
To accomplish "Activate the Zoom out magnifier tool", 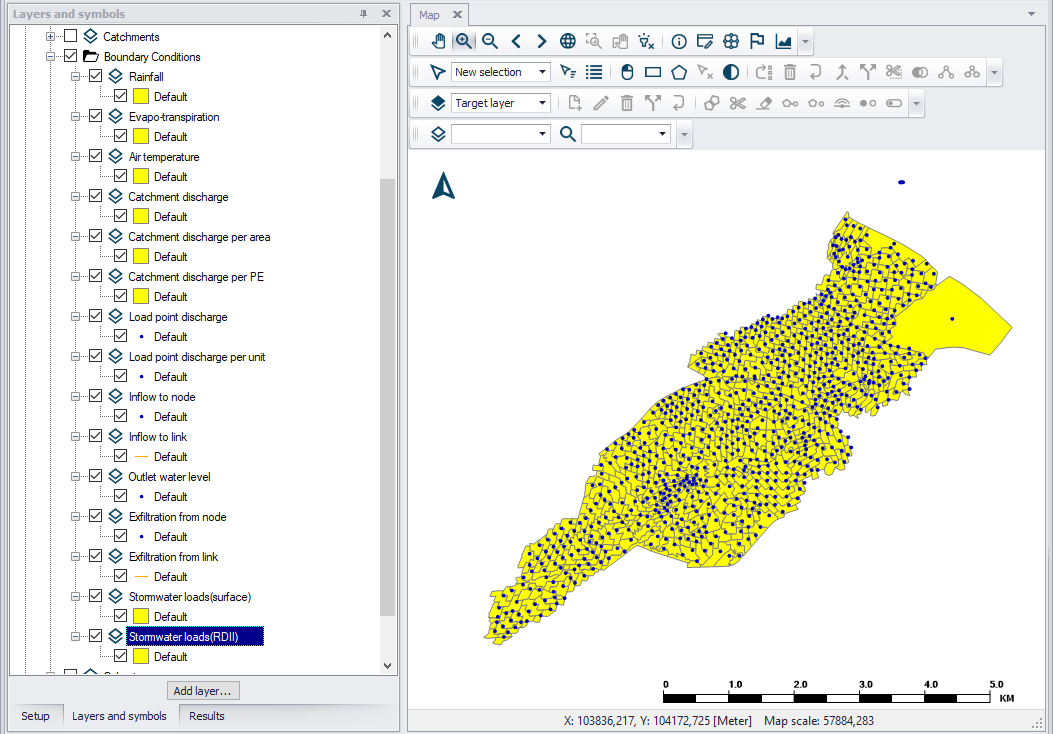I will 490,42.
